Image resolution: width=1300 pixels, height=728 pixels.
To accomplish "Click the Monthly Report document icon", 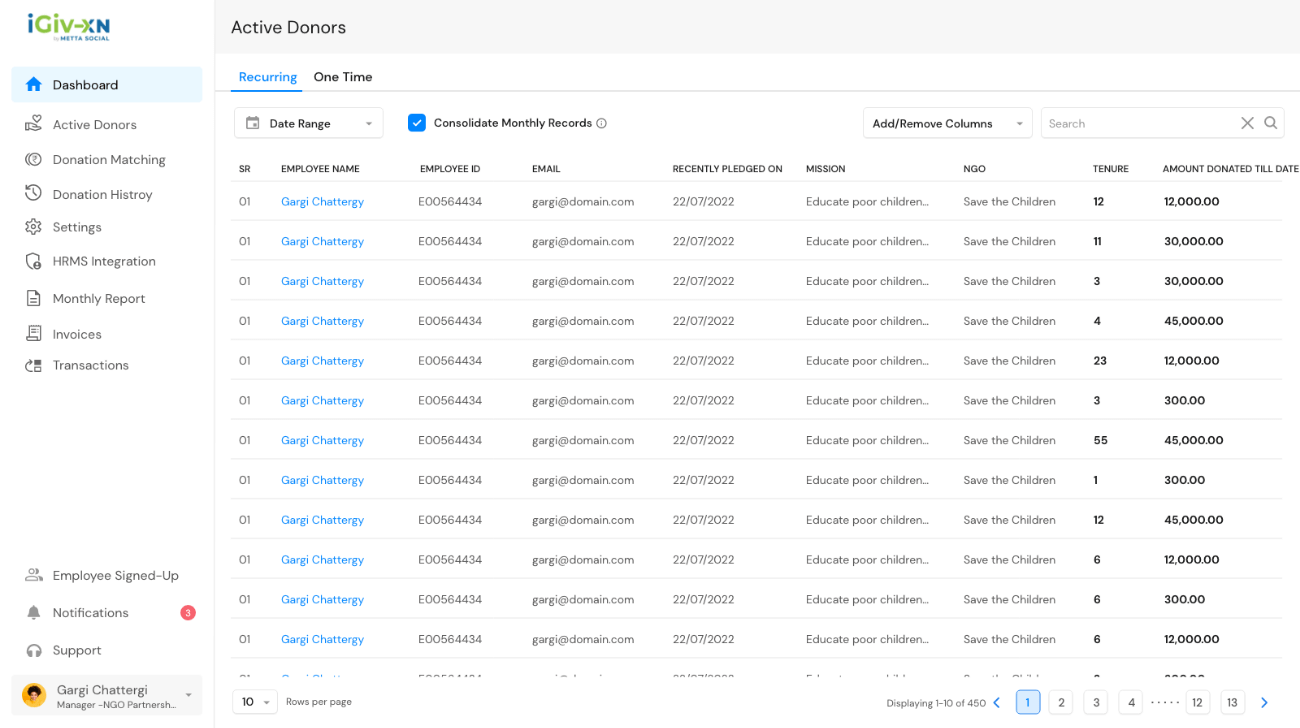I will (34, 298).
